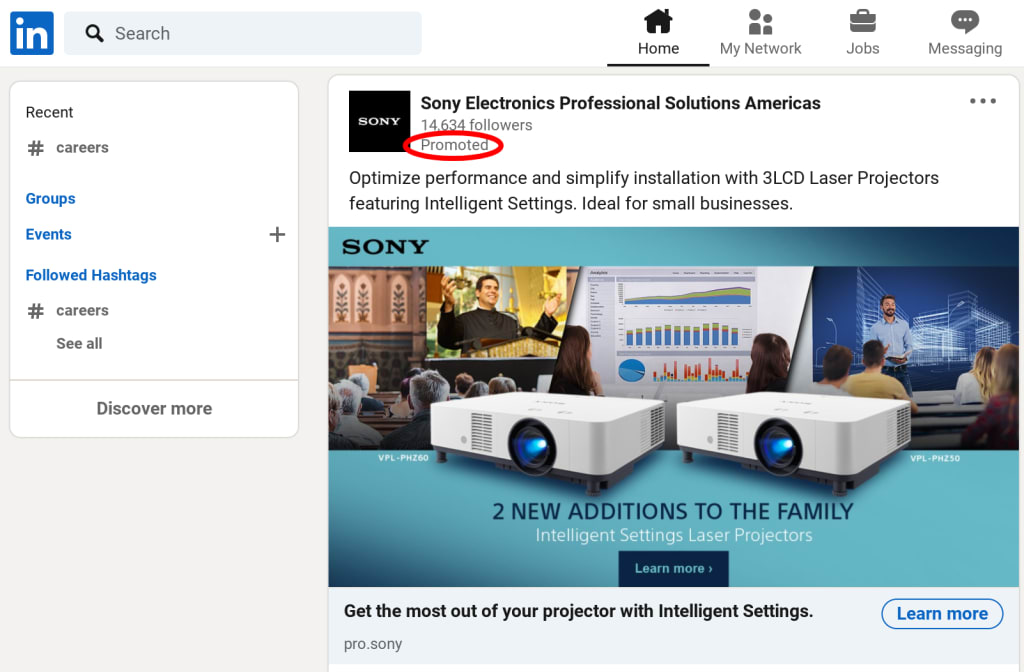Open the Events link

48,234
